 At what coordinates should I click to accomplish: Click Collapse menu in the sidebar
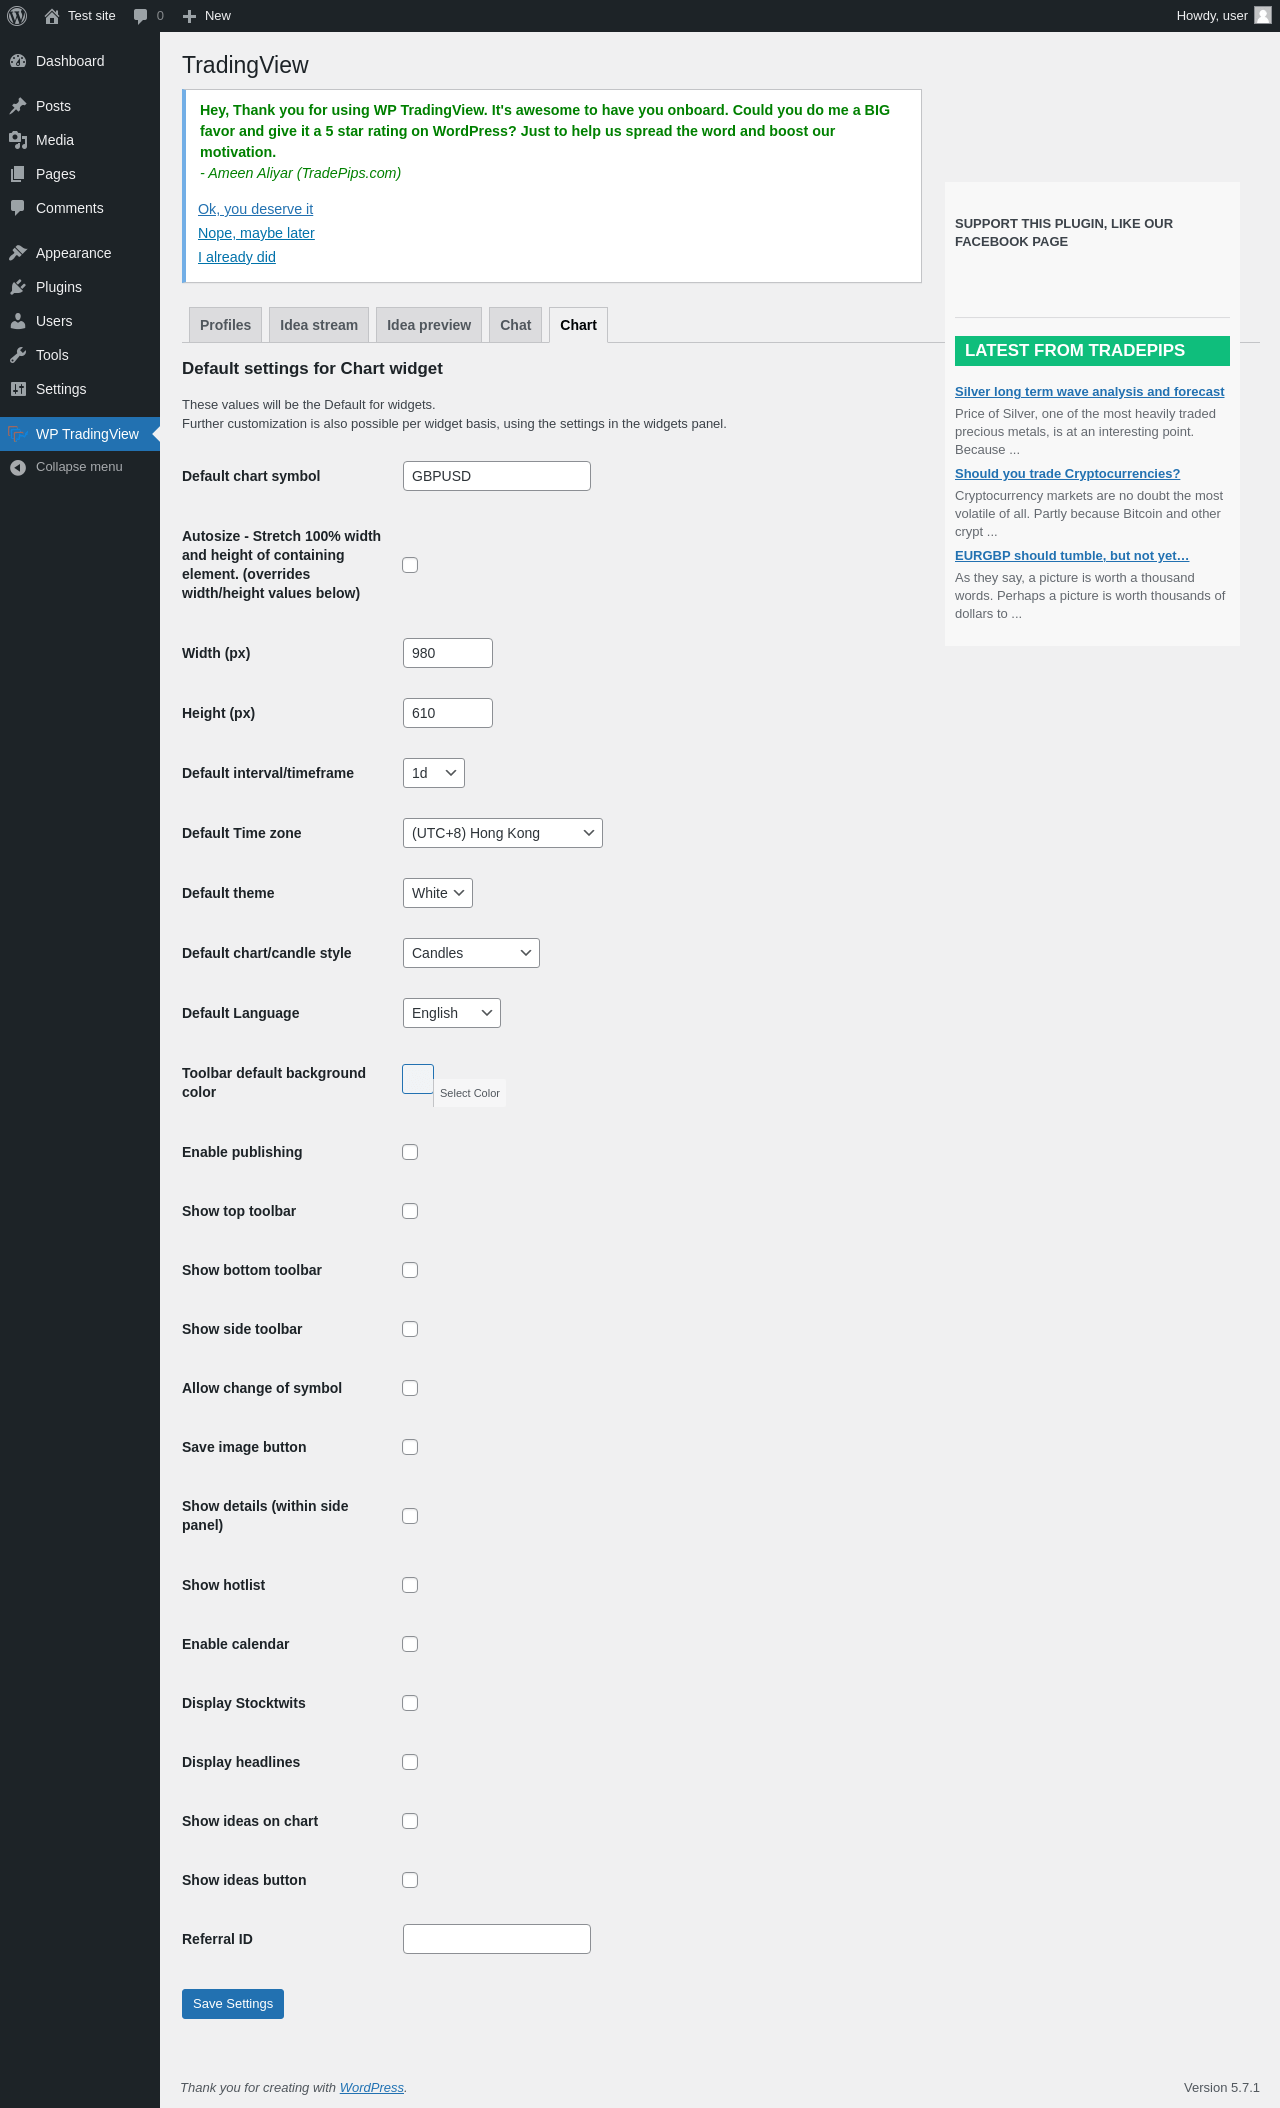[x=80, y=467]
